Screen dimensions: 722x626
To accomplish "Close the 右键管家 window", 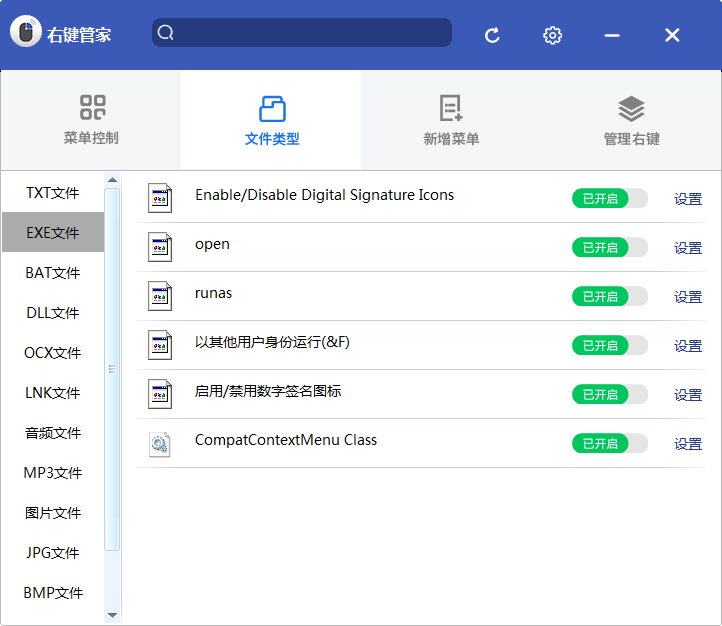I will (x=672, y=35).
